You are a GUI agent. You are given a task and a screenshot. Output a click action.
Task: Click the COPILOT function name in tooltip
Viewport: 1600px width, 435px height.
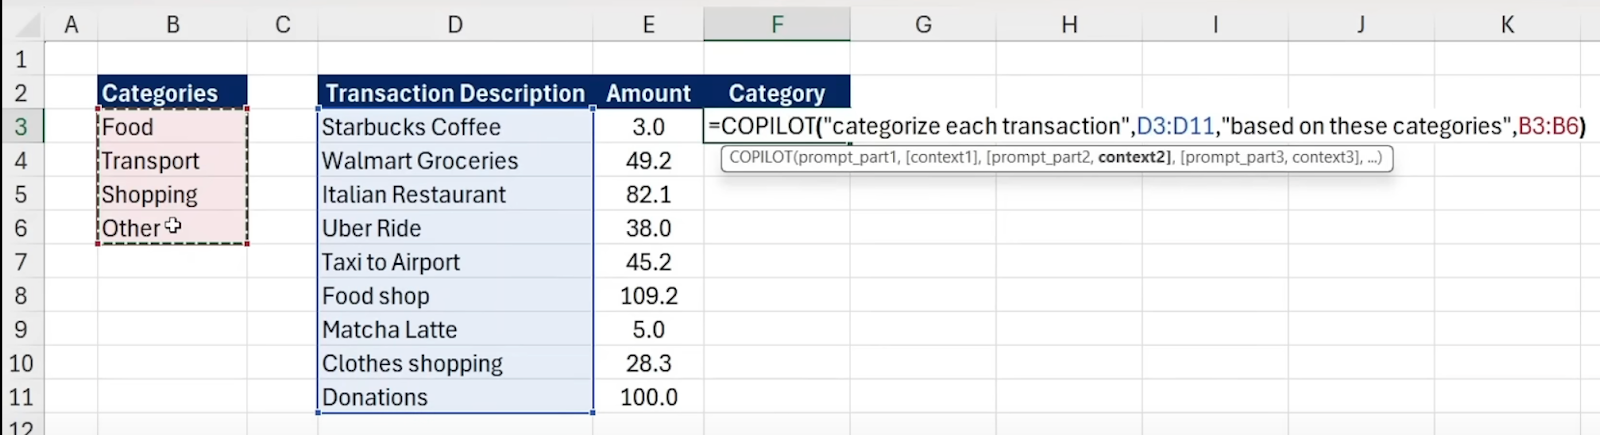tap(761, 157)
